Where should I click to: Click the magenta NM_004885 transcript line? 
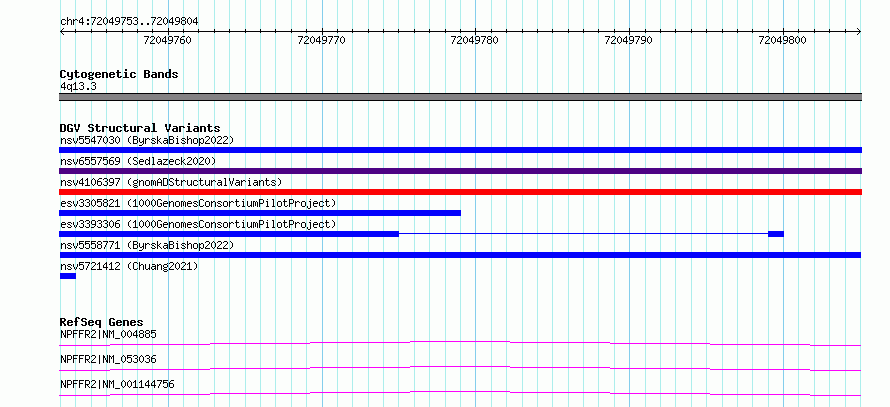(460, 343)
